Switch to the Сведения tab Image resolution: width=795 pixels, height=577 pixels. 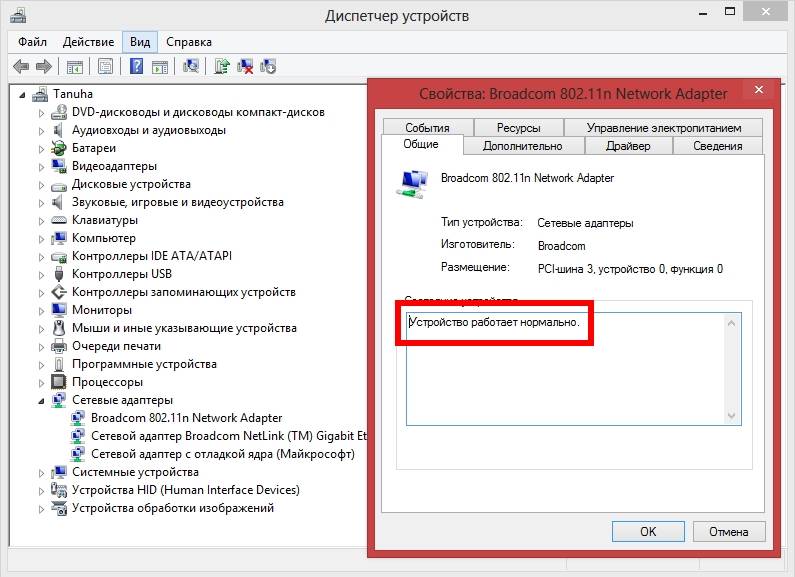click(717, 146)
